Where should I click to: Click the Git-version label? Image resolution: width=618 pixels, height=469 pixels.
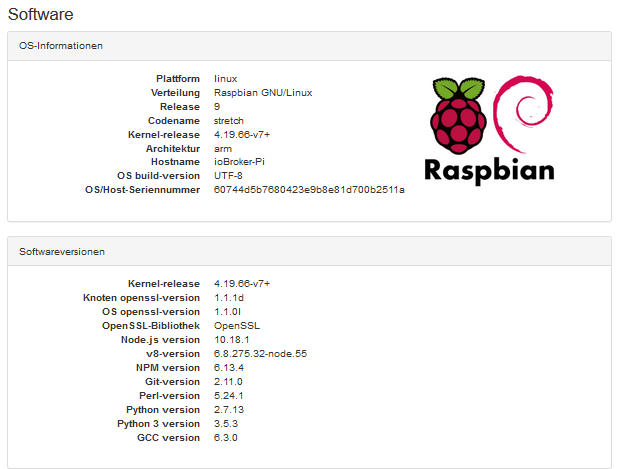[x=172, y=382]
